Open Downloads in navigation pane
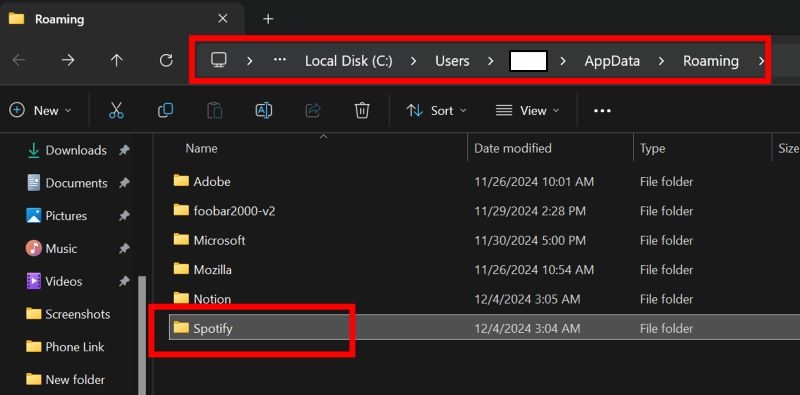 click(76, 150)
